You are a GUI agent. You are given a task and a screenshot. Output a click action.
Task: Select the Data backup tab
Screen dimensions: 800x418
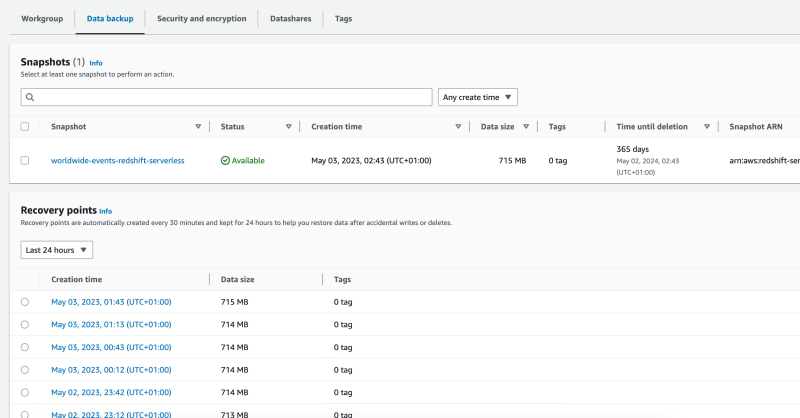click(x=110, y=18)
